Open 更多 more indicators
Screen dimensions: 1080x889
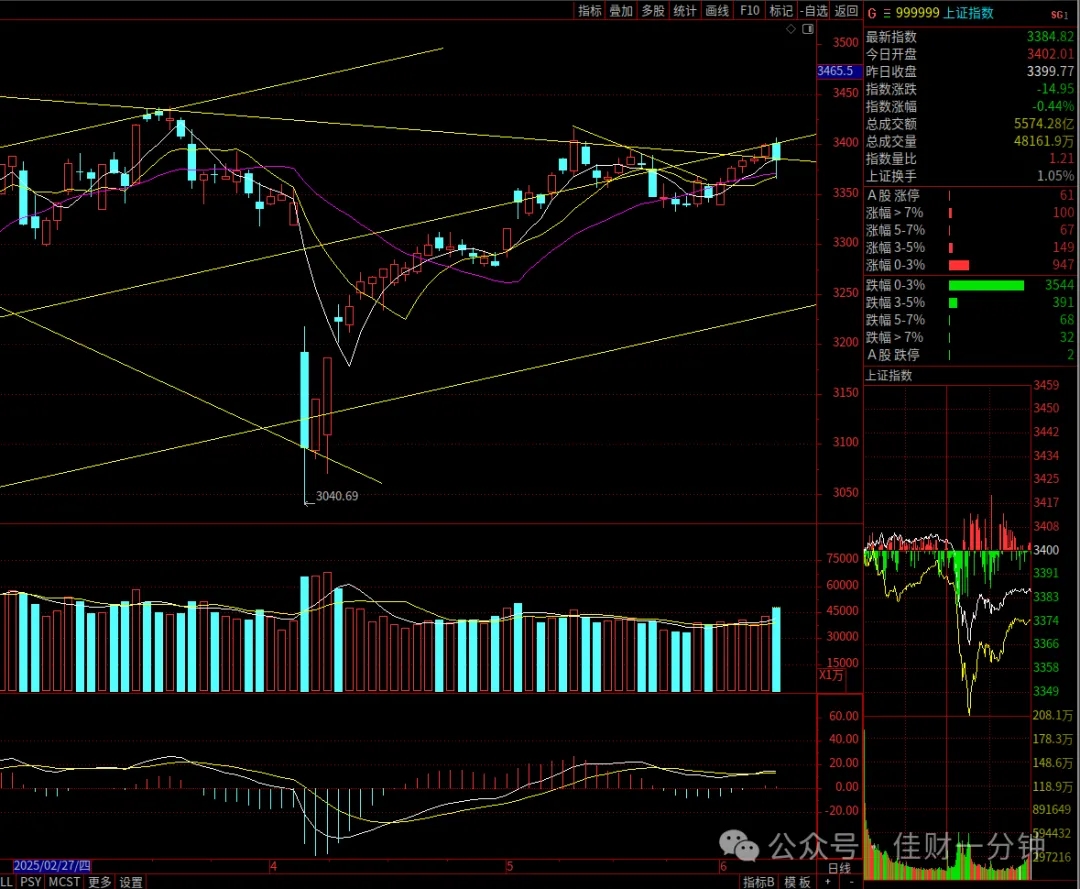click(x=99, y=881)
